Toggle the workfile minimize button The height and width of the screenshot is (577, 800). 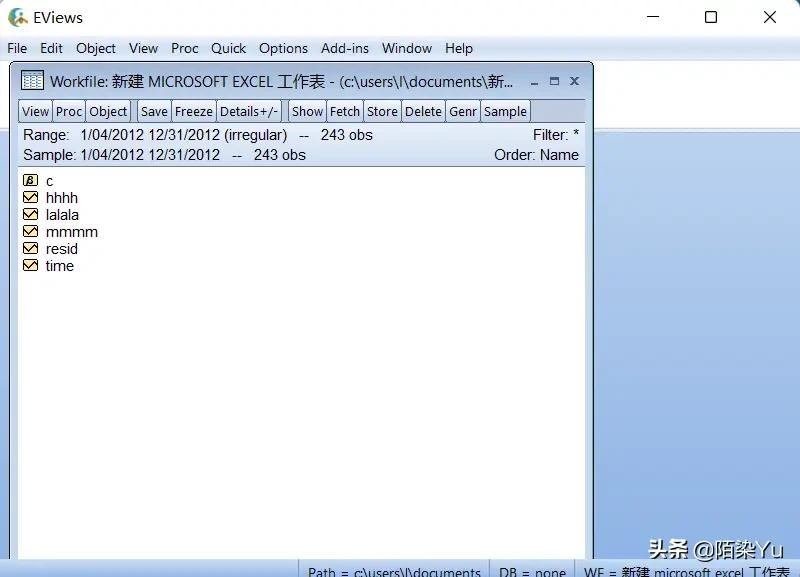pyautogui.click(x=534, y=82)
